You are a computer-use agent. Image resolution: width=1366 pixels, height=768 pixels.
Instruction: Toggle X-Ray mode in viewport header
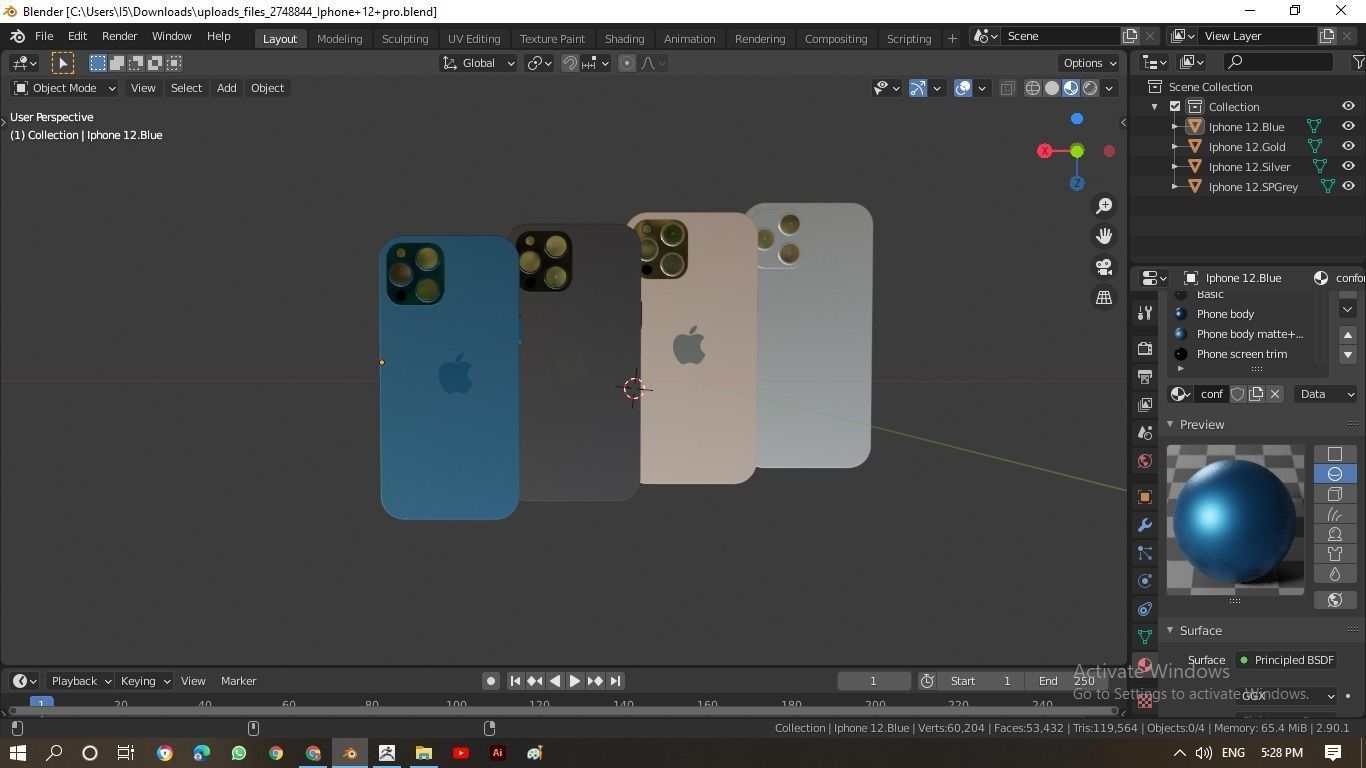click(1007, 88)
